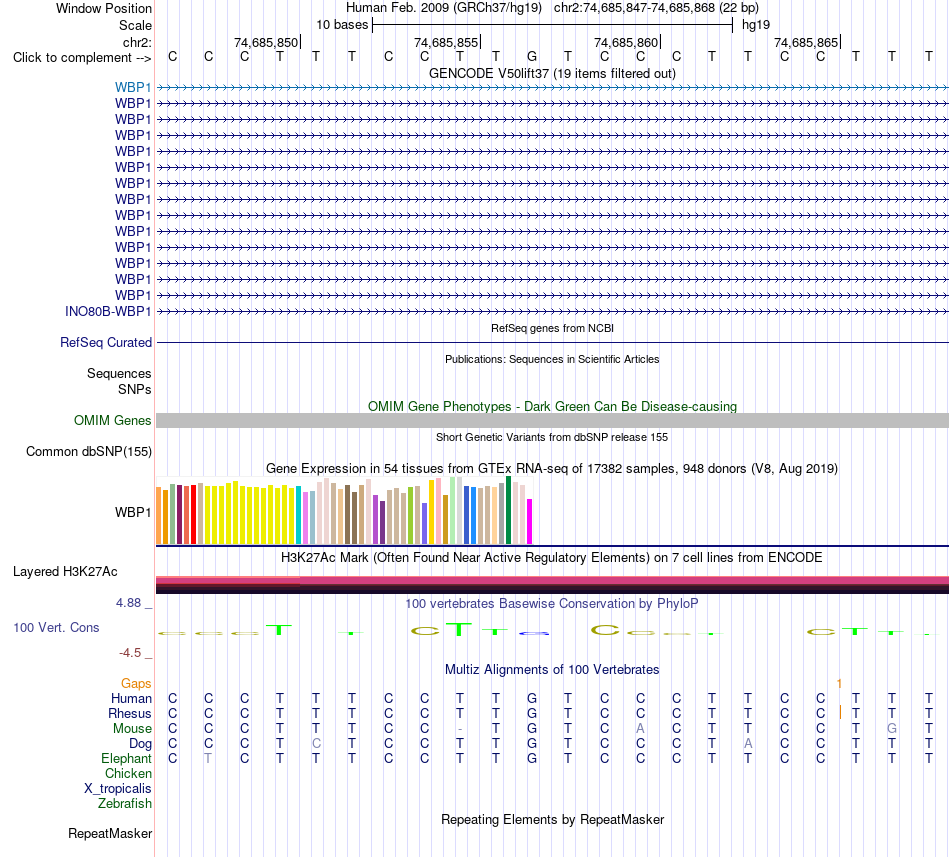
Task: Click the single G base in the reference sequence
Action: 532,57
